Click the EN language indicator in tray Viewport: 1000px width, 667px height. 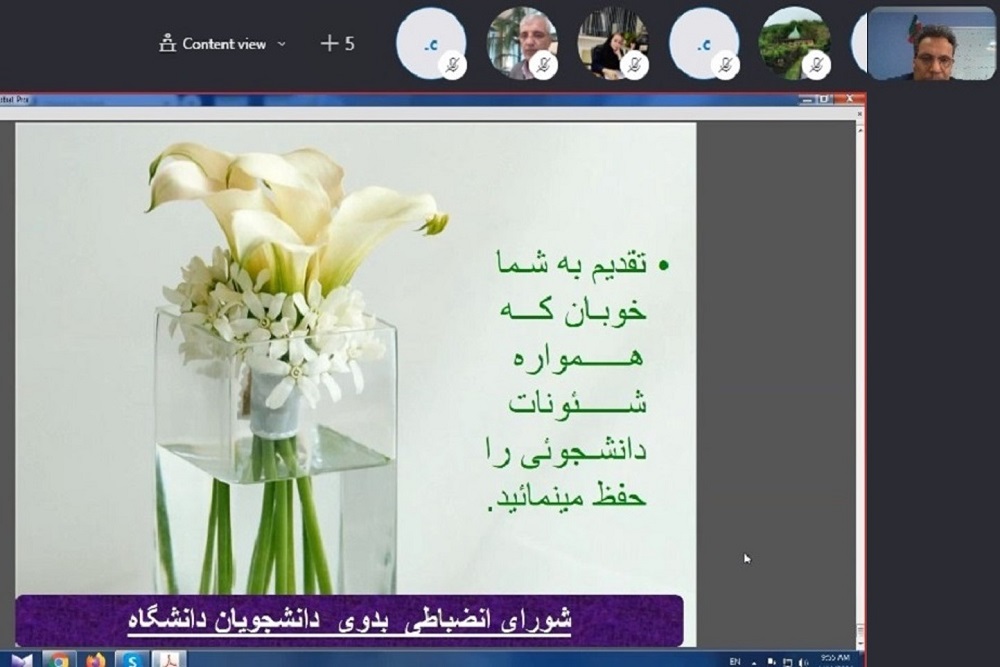pos(736,661)
